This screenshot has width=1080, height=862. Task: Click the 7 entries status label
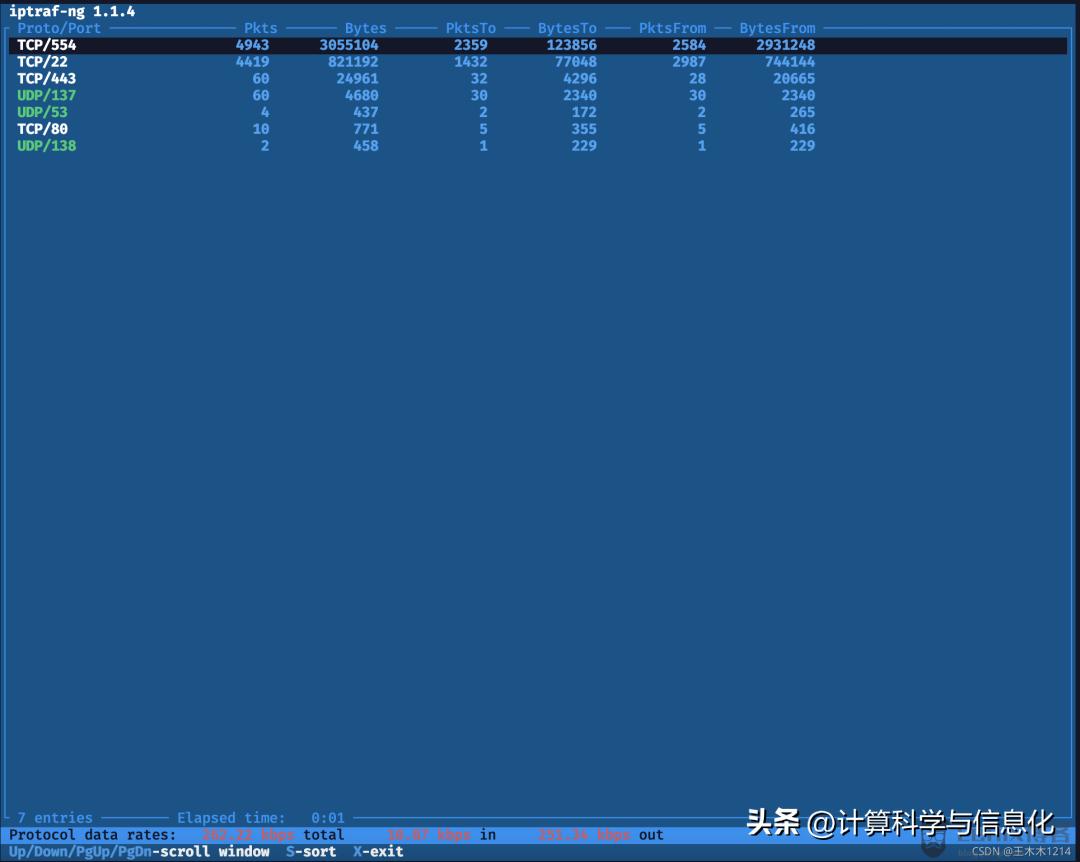(52, 817)
